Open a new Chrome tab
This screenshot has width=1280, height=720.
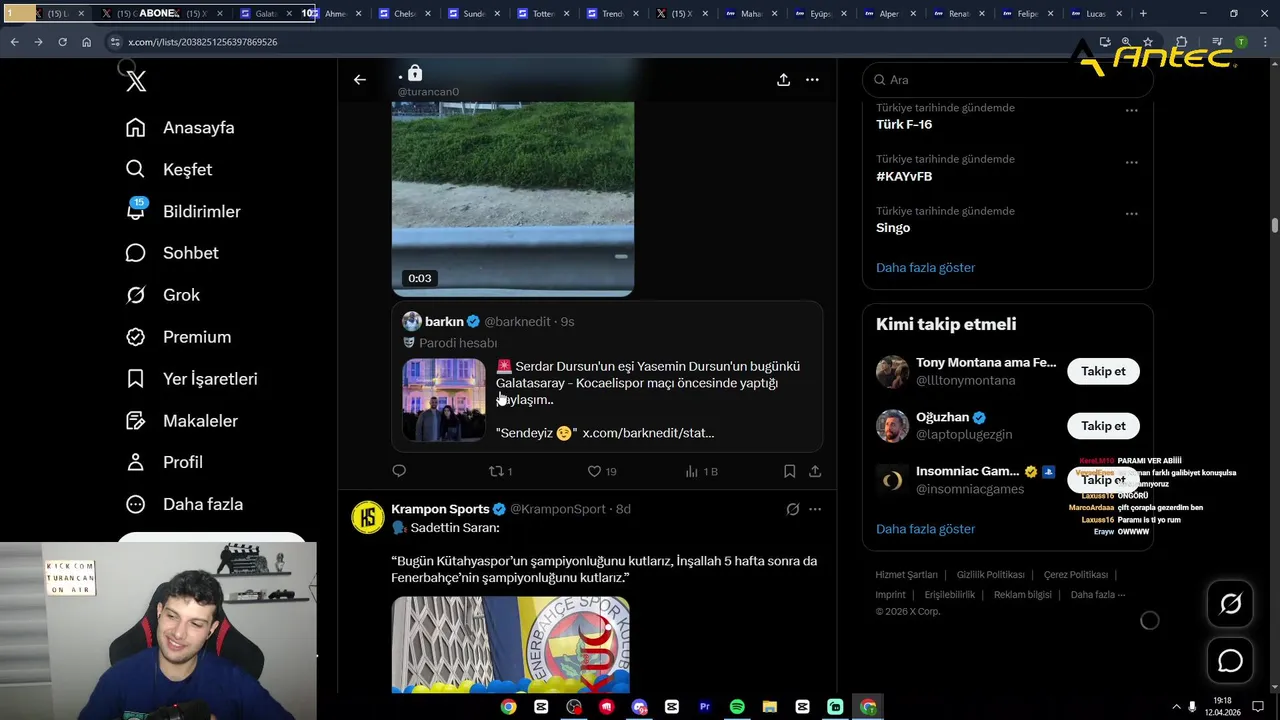click(1143, 14)
